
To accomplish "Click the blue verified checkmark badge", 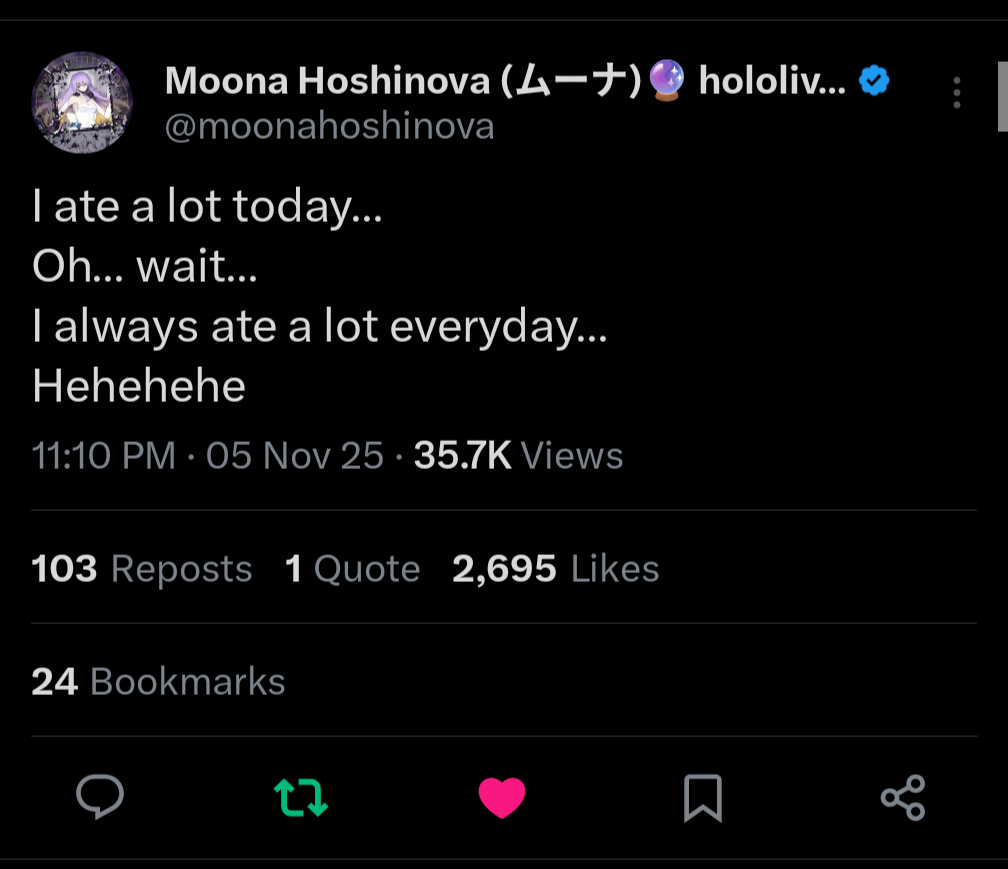I will [875, 80].
